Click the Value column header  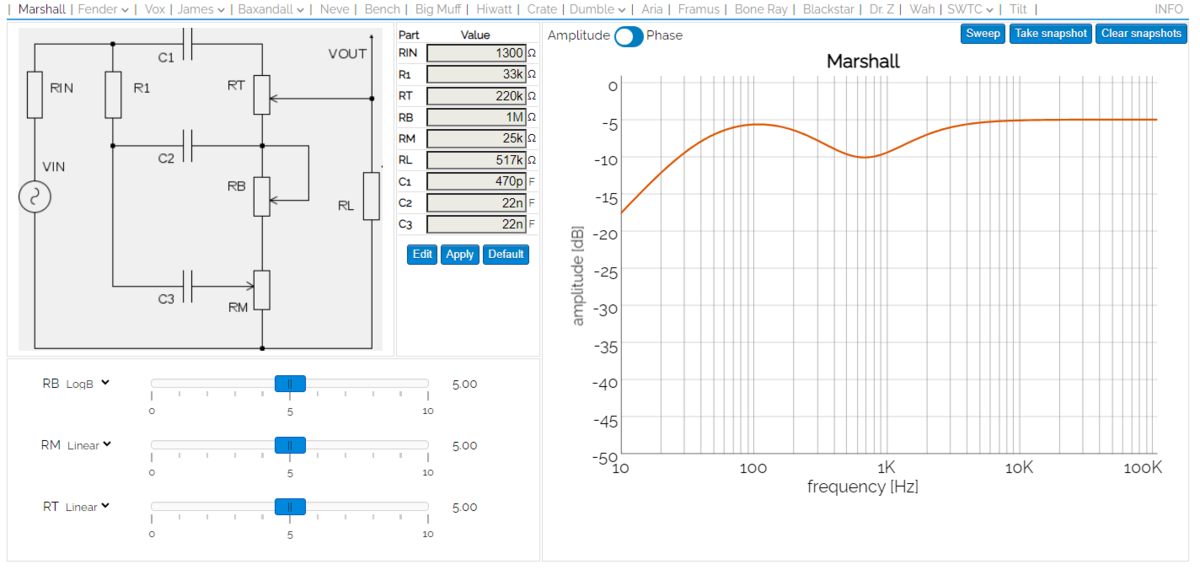pos(475,35)
